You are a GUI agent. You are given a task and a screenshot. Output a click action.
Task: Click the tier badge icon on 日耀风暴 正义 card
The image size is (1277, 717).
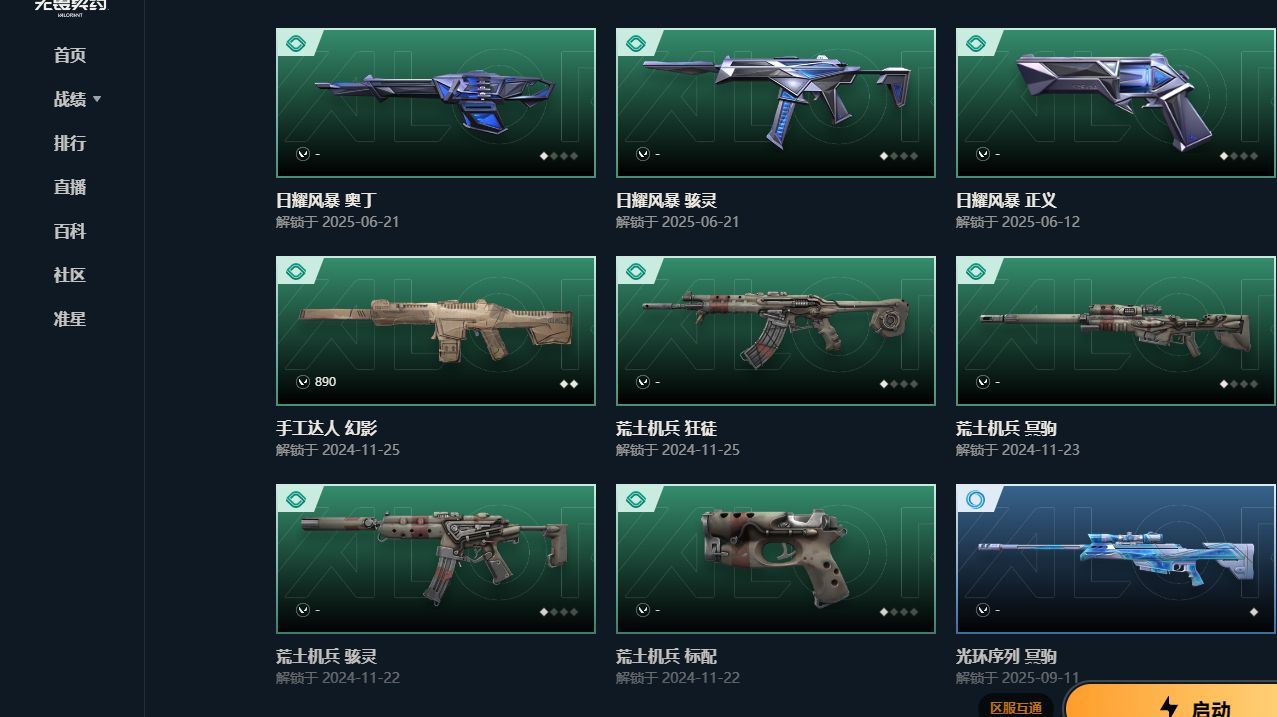975,44
